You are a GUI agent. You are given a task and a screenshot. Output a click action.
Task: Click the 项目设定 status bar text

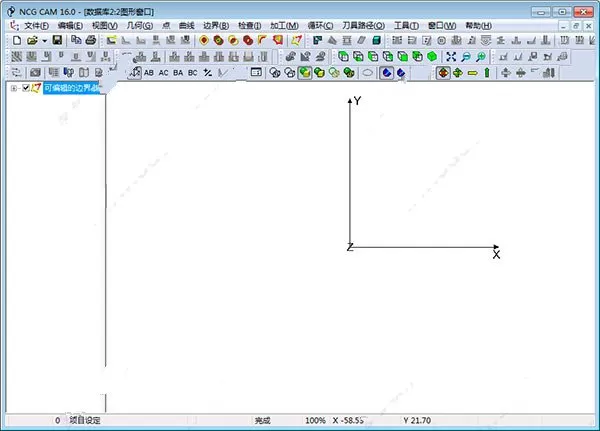pos(85,420)
